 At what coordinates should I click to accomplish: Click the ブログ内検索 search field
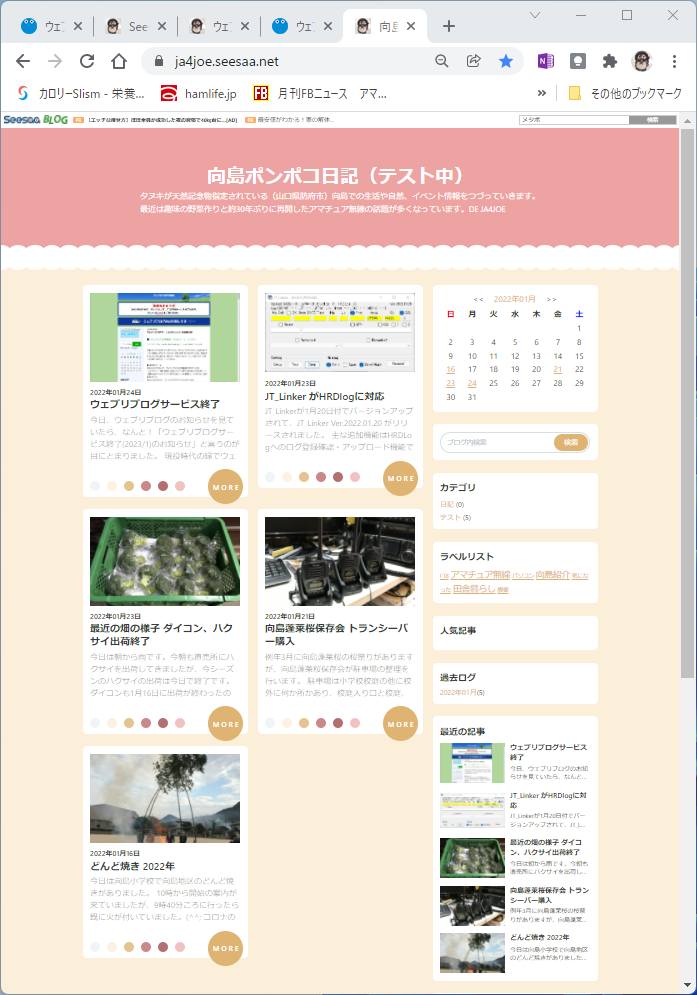coord(498,442)
